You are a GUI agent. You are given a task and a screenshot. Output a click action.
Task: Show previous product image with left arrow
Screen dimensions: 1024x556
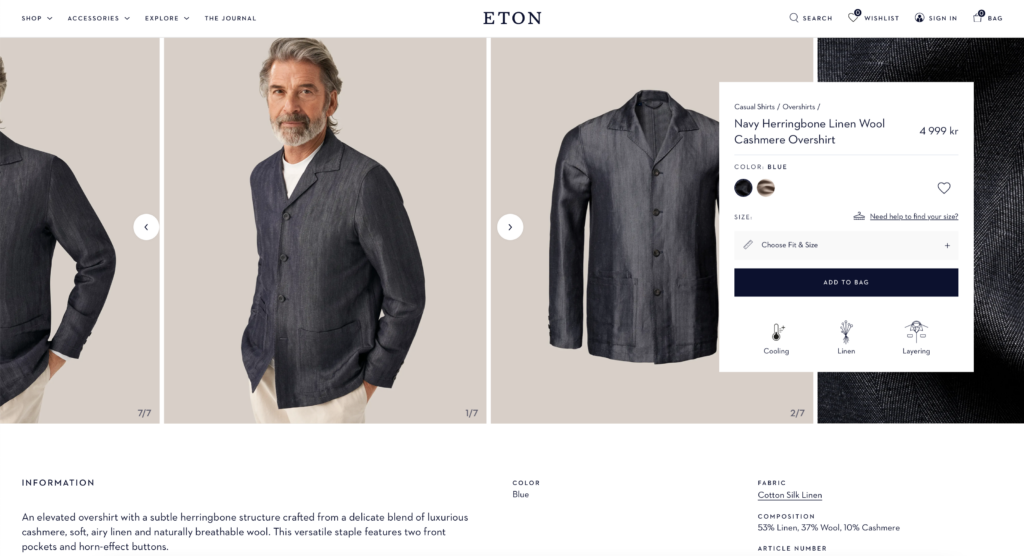click(x=146, y=227)
